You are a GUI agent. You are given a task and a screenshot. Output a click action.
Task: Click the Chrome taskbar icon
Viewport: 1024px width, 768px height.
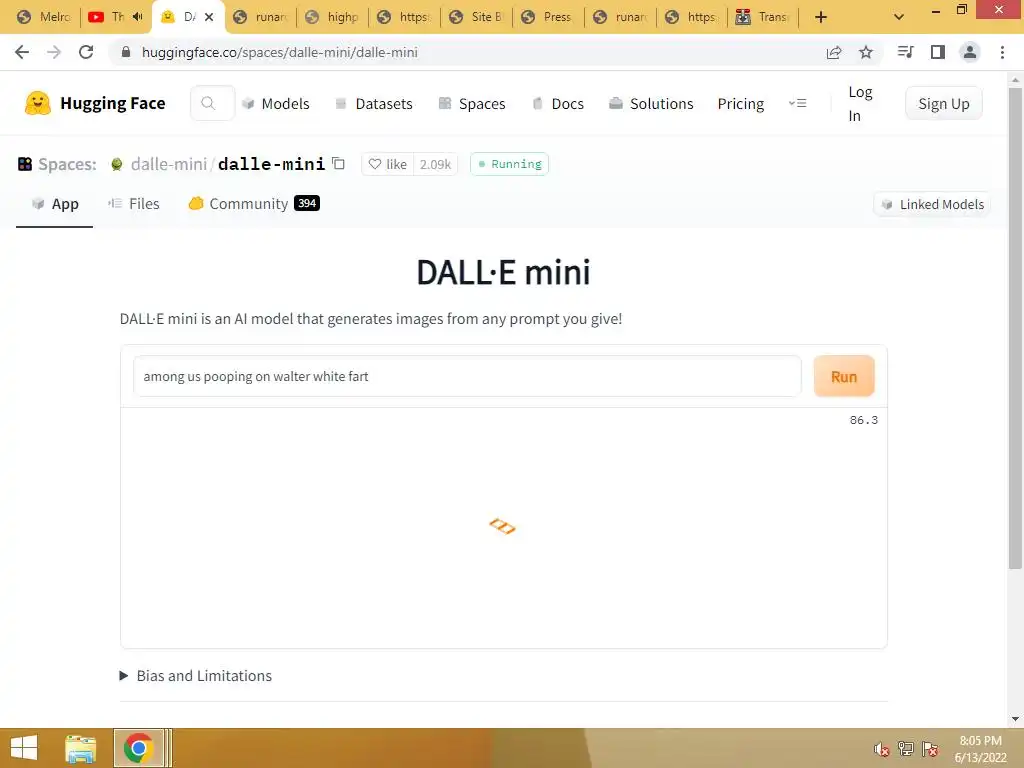point(138,748)
